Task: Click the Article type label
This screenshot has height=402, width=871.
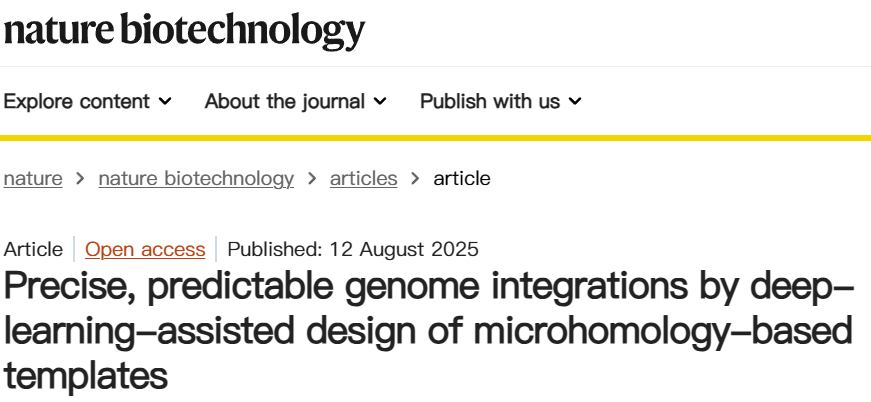Action: (x=33, y=249)
